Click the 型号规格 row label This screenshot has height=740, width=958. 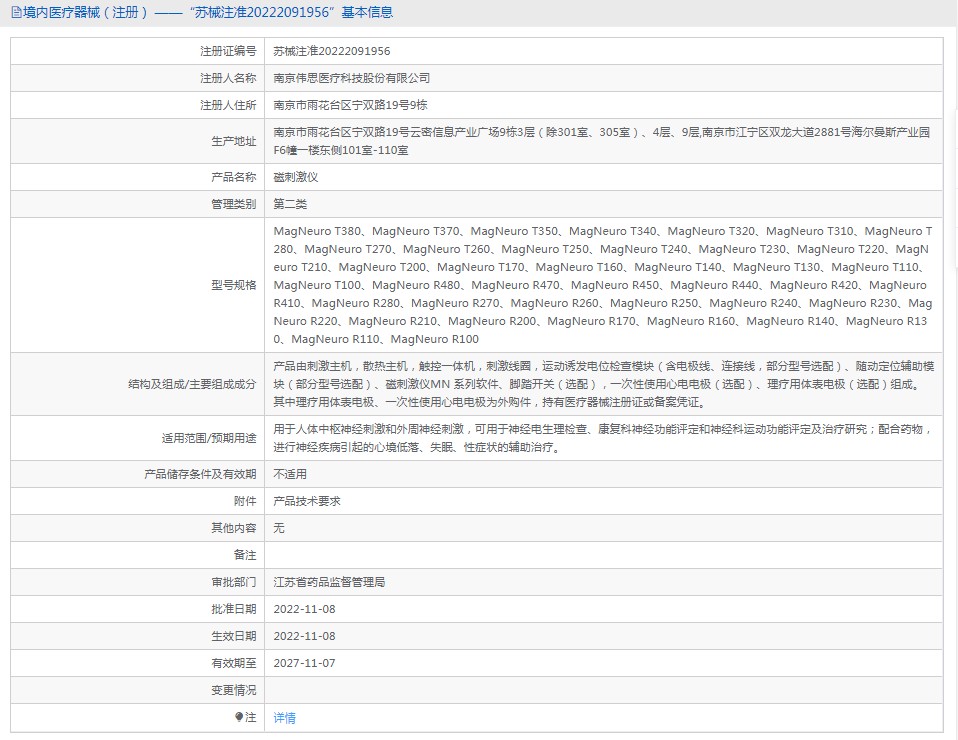(x=233, y=285)
